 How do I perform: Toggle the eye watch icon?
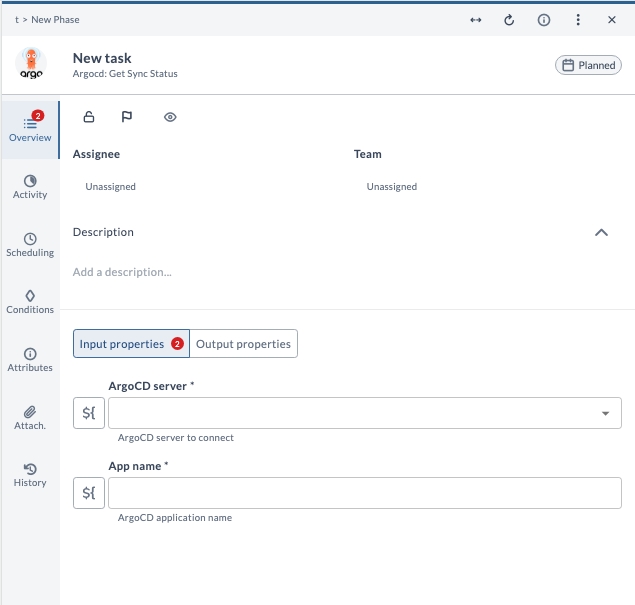tap(170, 117)
